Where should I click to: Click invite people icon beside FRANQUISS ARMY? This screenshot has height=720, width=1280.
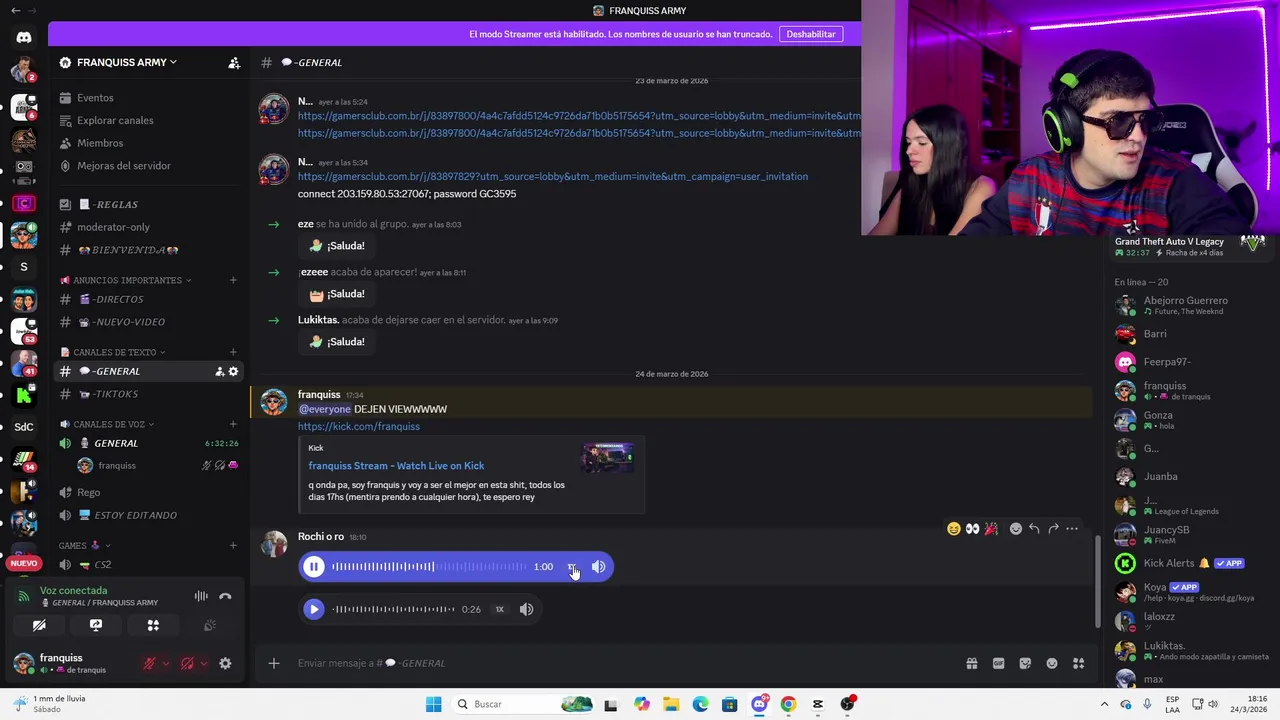tap(234, 62)
